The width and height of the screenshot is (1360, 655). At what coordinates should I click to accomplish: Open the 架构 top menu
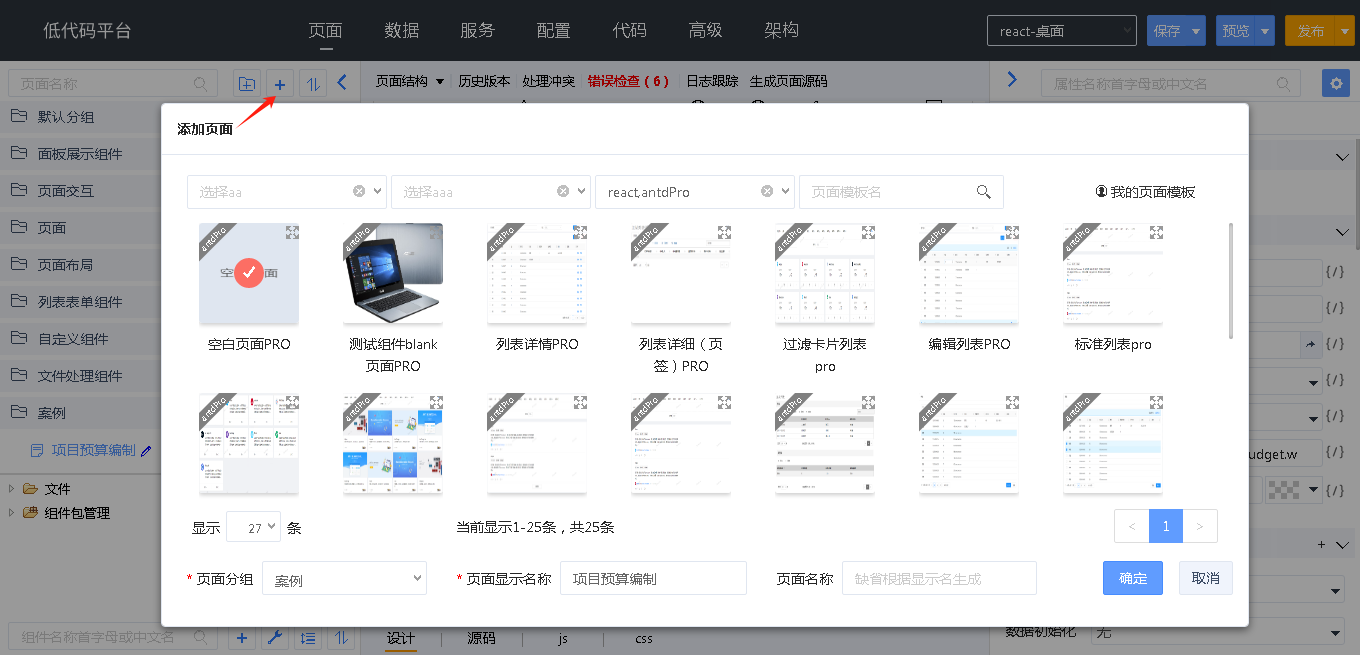pyautogui.click(x=782, y=30)
